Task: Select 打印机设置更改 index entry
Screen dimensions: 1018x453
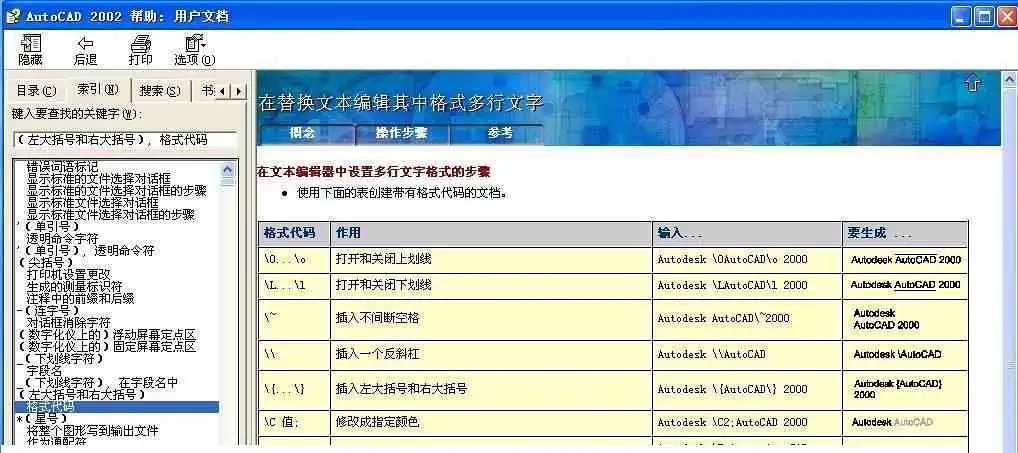Action: point(68,274)
